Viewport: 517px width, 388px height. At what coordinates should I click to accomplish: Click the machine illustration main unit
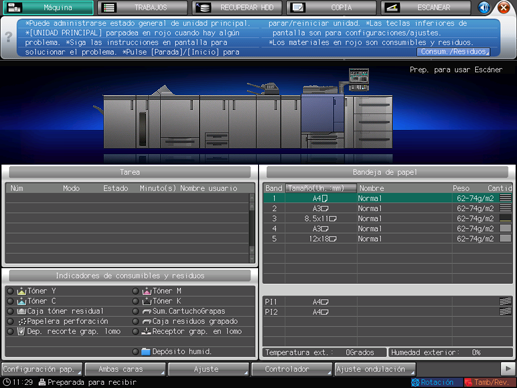tap(322, 113)
